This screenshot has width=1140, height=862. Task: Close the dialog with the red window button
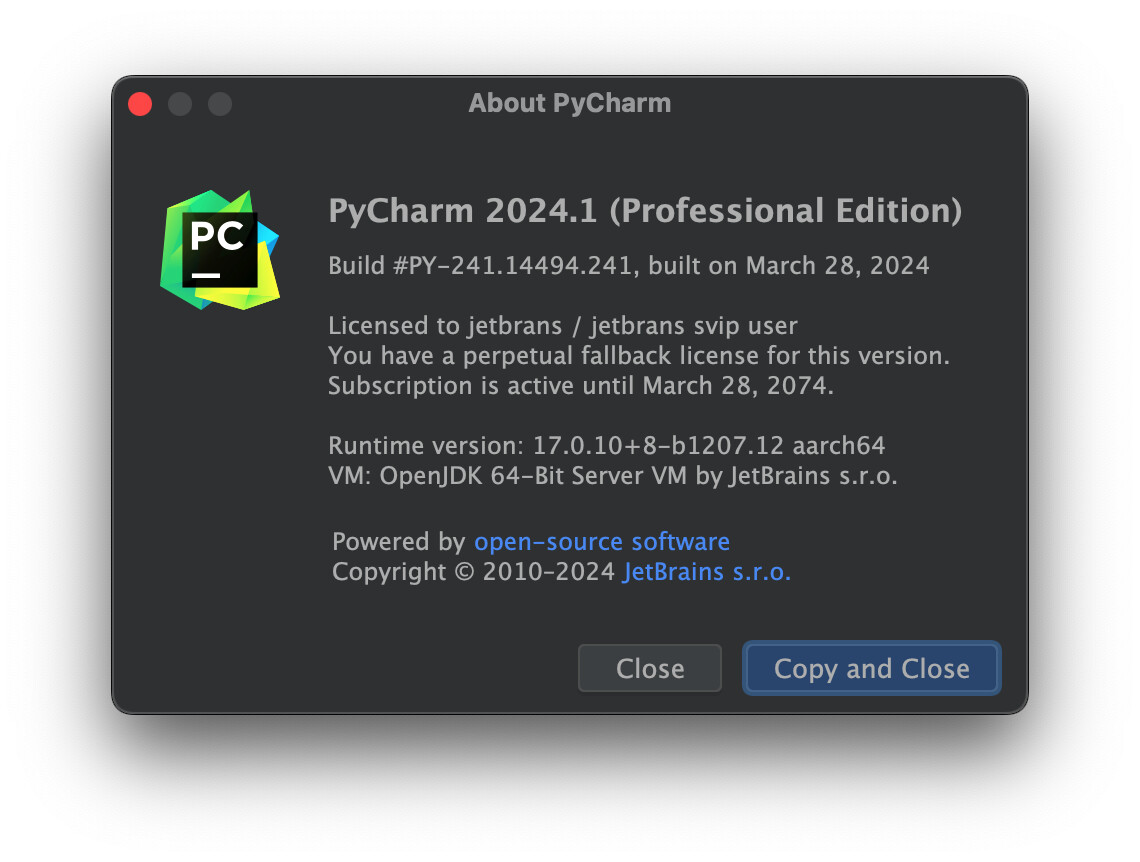pyautogui.click(x=140, y=104)
